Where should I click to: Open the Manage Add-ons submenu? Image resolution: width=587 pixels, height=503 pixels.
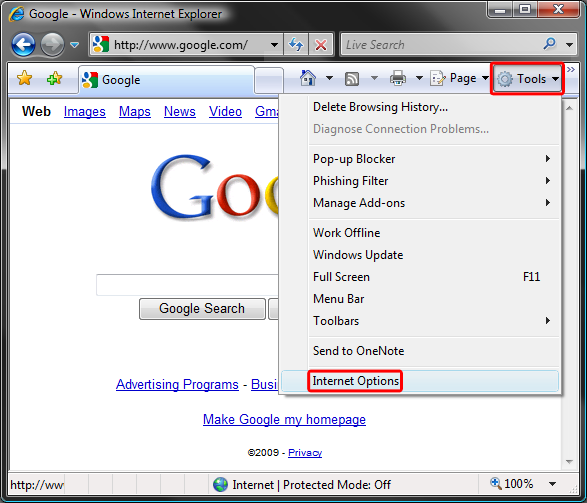[x=420, y=203]
